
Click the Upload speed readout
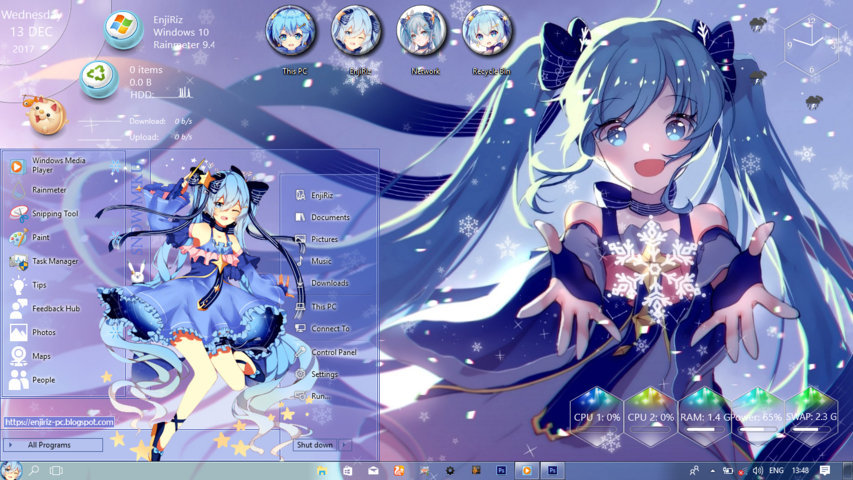point(160,137)
